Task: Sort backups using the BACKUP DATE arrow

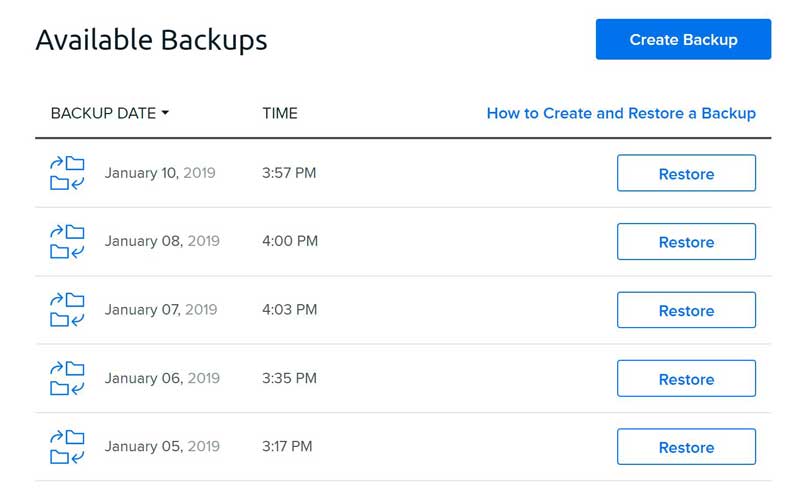Action: (165, 113)
